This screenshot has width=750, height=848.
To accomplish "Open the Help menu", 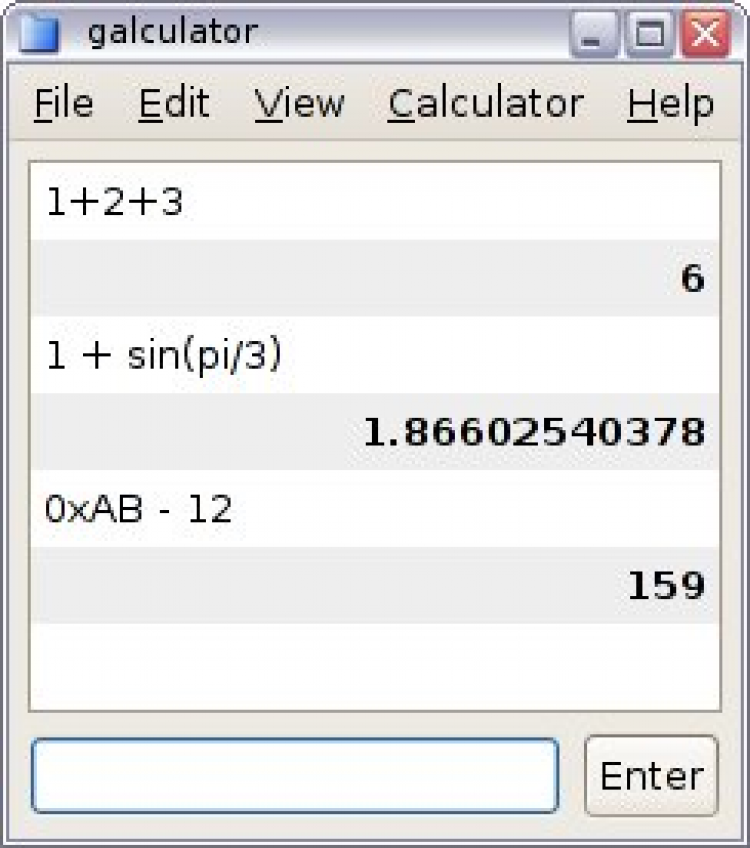I will (x=670, y=103).
